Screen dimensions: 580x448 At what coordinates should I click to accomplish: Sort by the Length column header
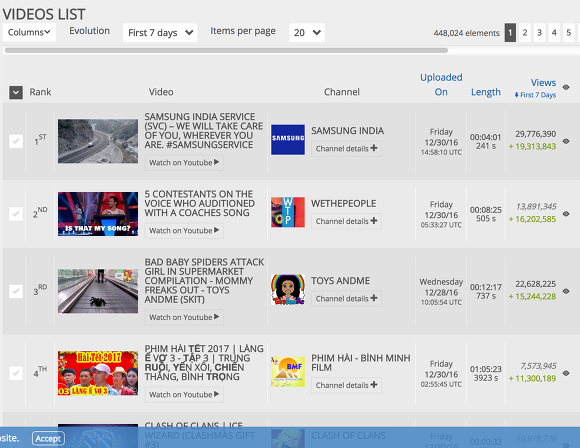pos(486,92)
